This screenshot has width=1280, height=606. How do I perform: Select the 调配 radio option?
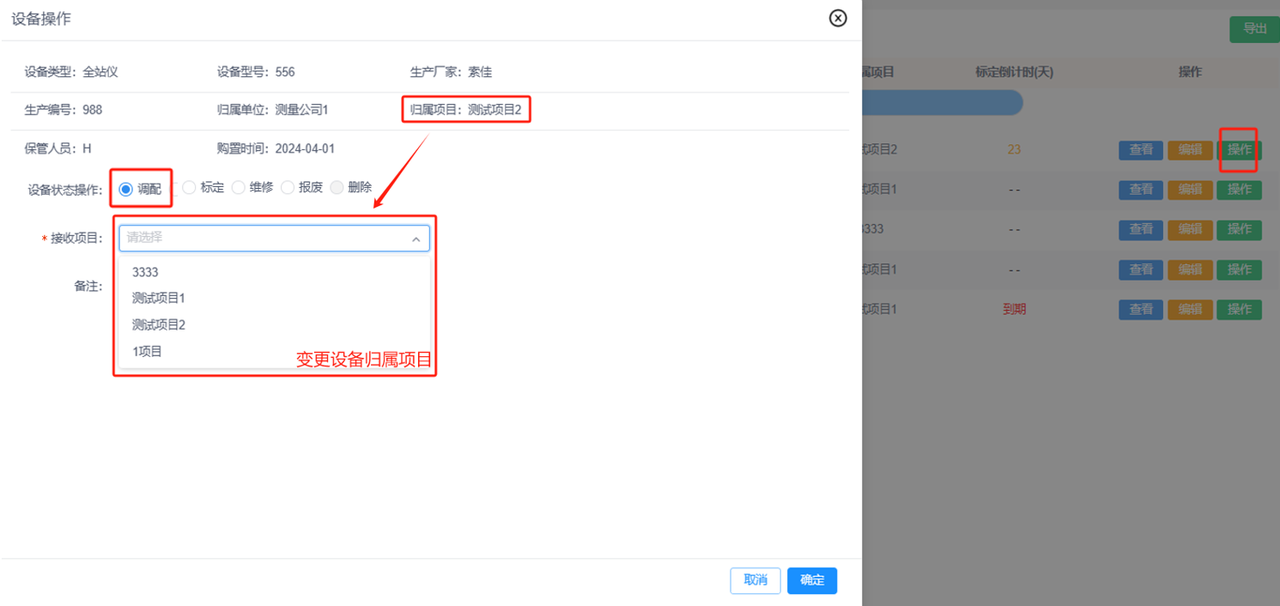(x=126, y=188)
